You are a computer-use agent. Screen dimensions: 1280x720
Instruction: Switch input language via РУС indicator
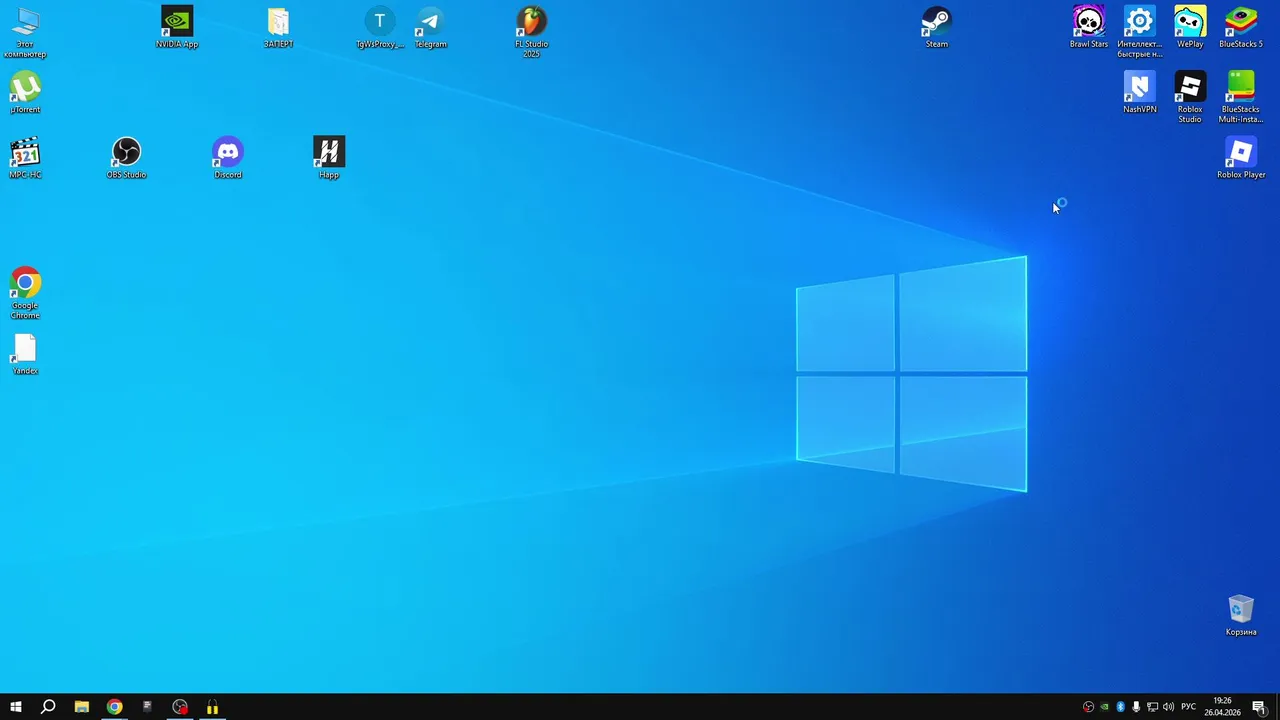point(1188,707)
